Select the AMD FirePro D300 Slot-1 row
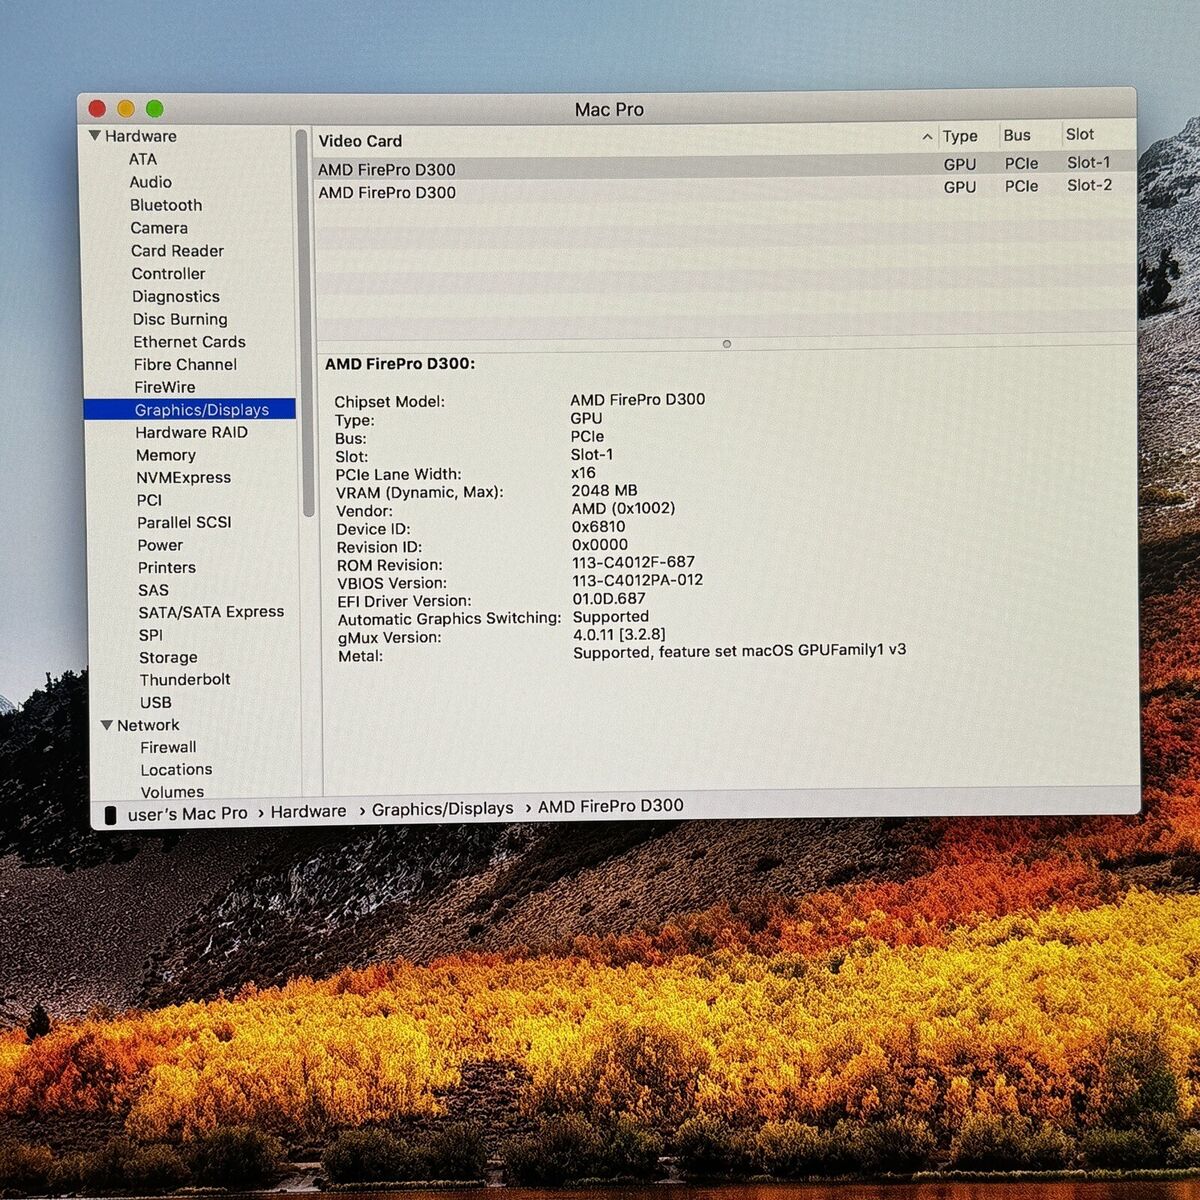The image size is (1200, 1200). pyautogui.click(x=725, y=166)
